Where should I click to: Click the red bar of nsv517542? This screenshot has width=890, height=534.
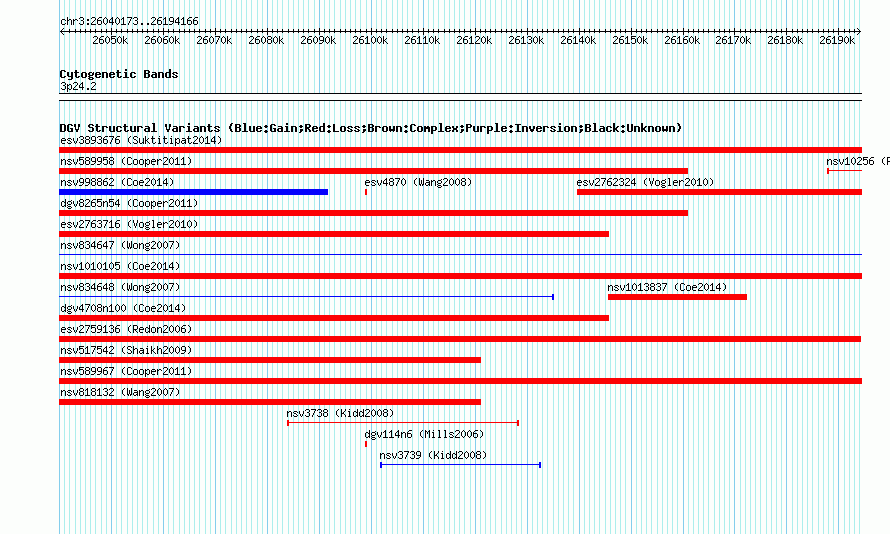[x=270, y=360]
